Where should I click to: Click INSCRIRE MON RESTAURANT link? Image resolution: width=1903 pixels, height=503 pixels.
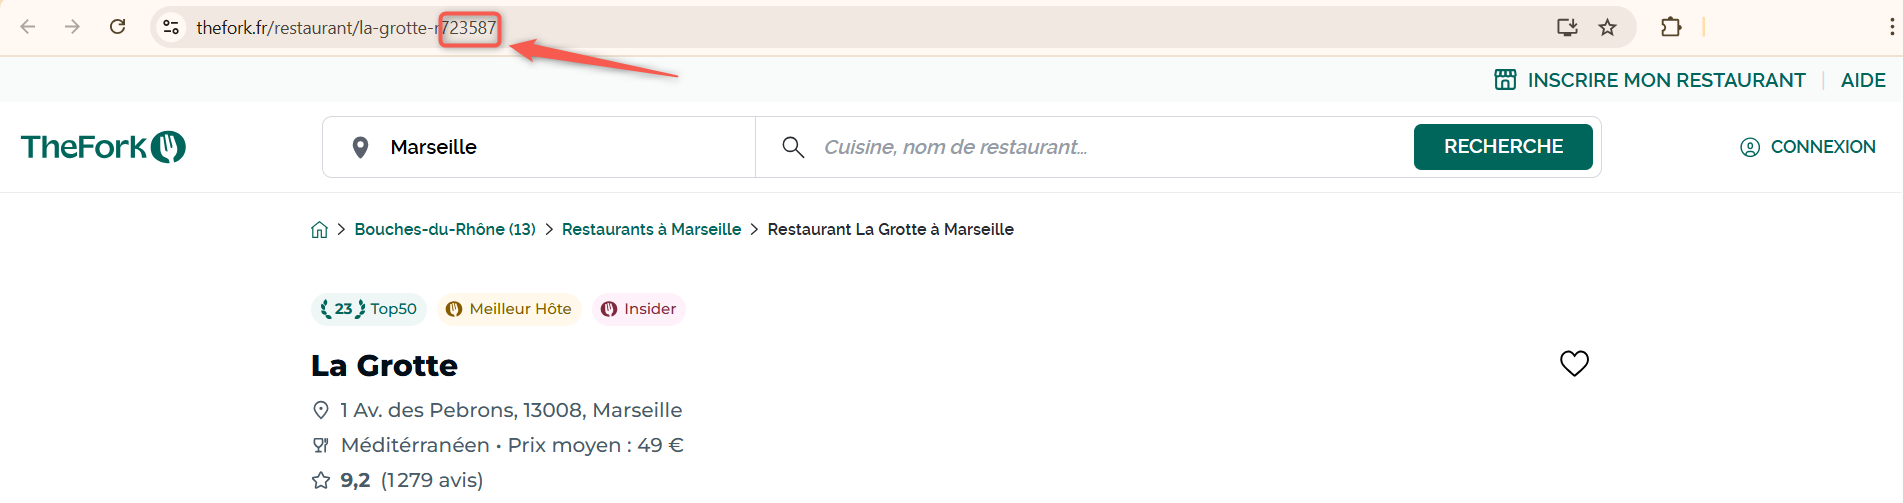(x=1650, y=80)
